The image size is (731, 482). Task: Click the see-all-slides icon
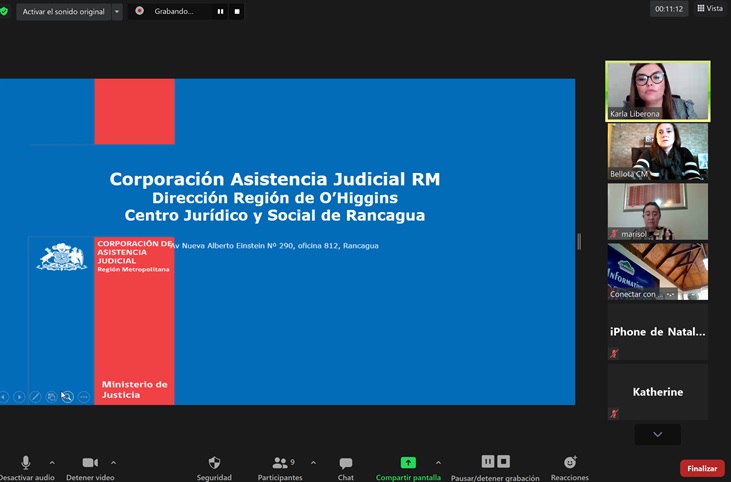[x=51, y=397]
